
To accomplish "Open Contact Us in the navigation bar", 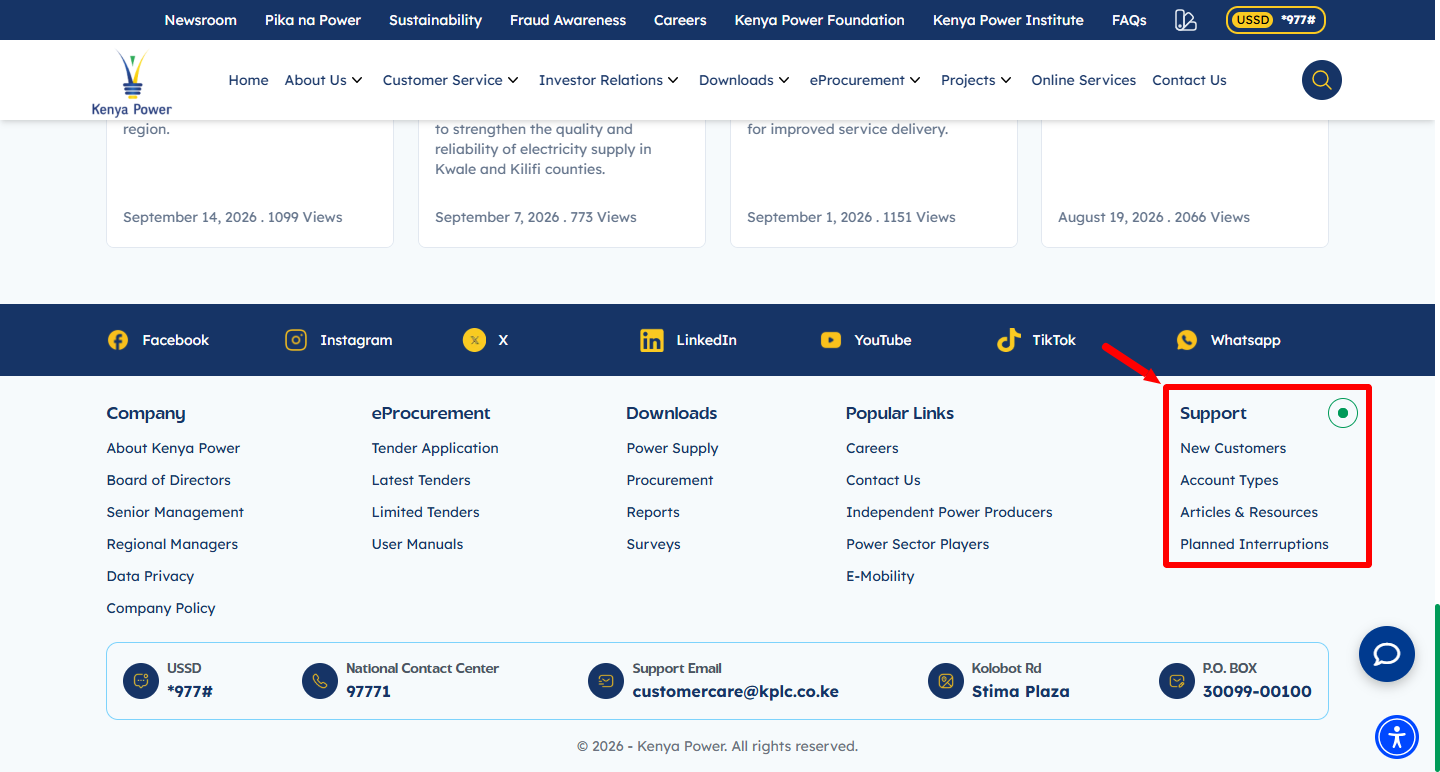I will click(x=1189, y=80).
